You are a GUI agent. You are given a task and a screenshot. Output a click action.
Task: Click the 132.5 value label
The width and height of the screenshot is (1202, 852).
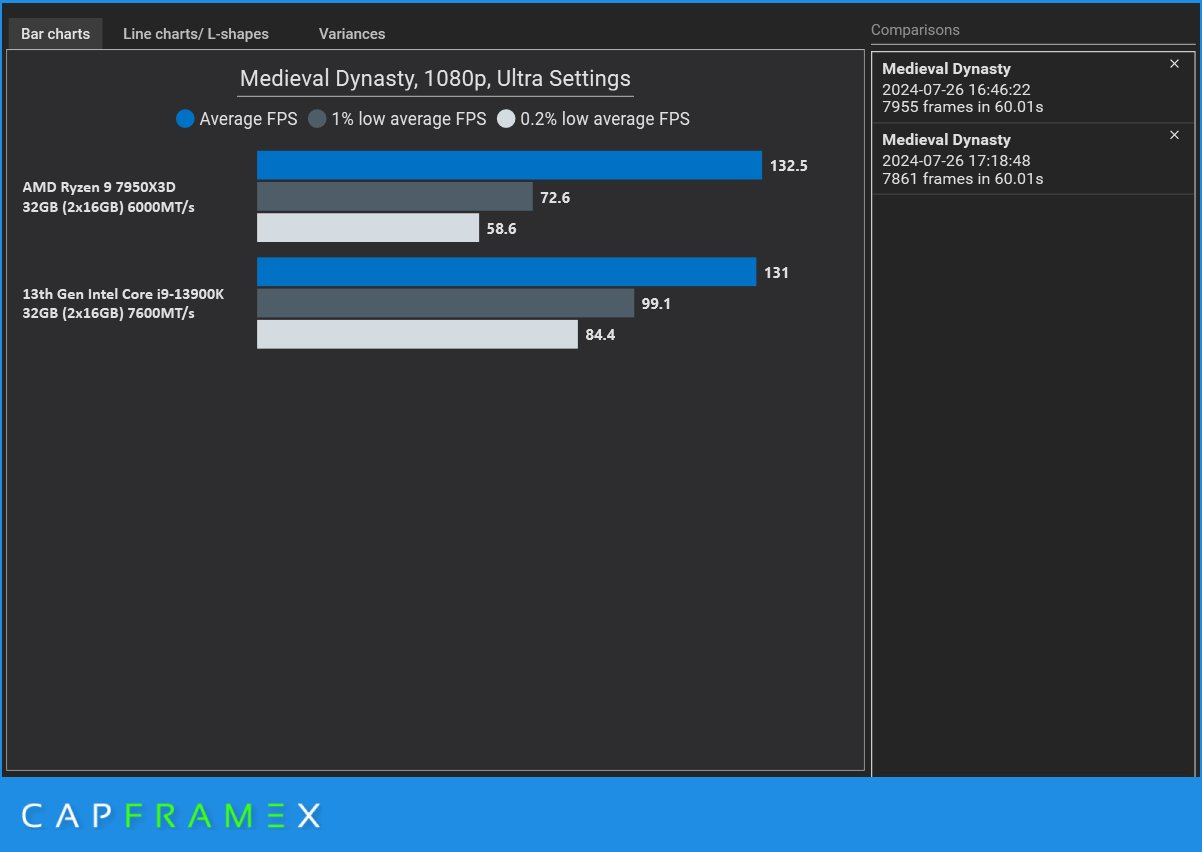pos(789,166)
